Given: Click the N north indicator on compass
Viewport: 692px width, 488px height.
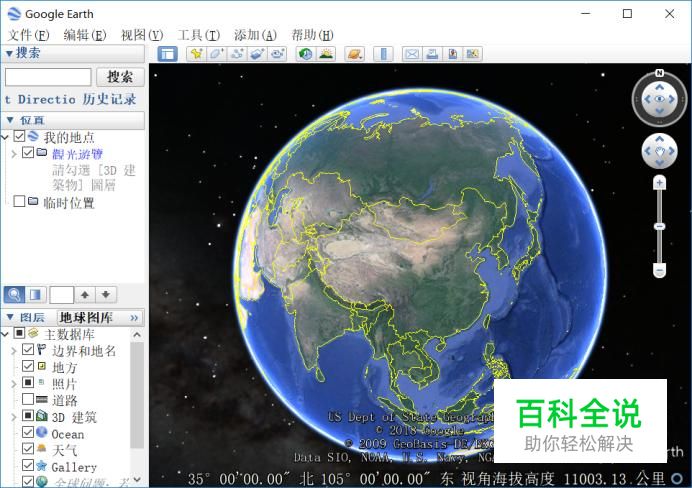Looking at the screenshot, I should point(659,73).
